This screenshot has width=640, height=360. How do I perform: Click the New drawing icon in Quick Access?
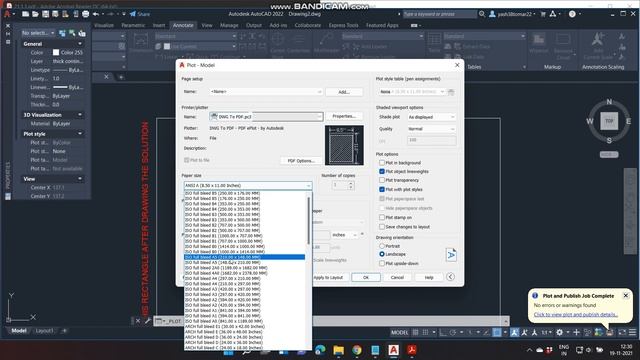pyautogui.click(x=25, y=14)
